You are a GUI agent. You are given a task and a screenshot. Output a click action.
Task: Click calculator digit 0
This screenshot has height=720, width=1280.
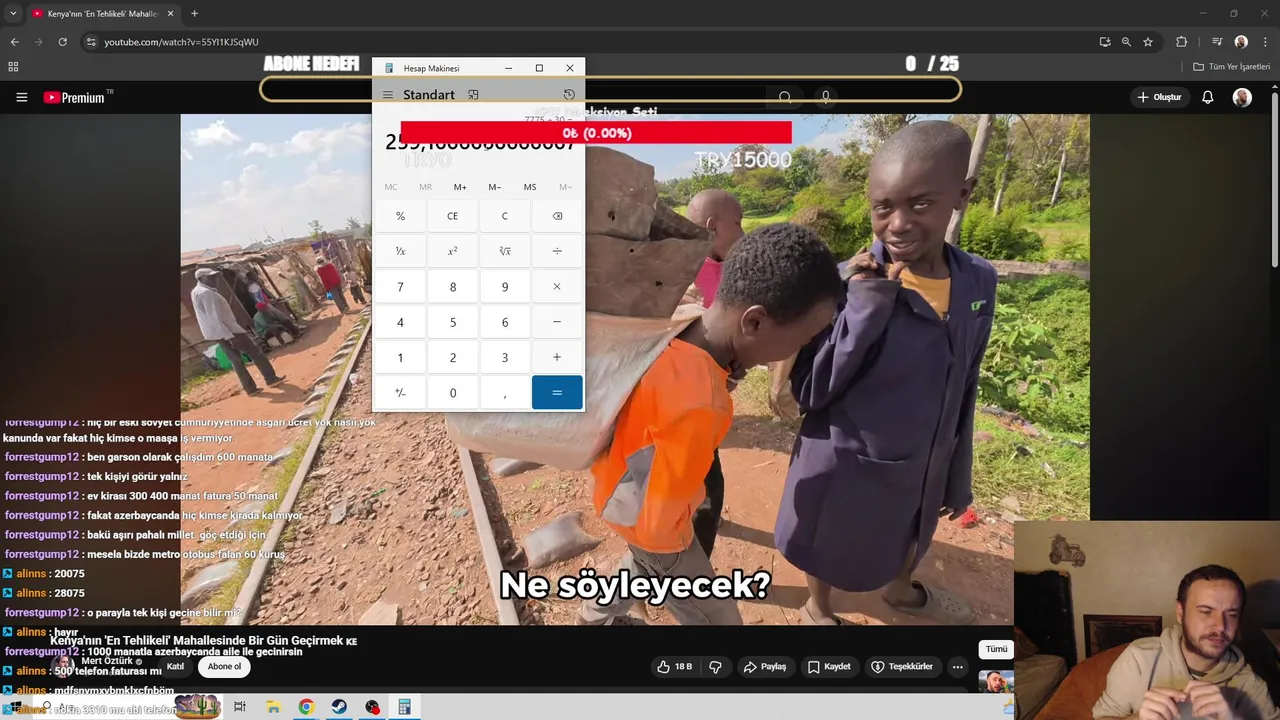click(452, 393)
